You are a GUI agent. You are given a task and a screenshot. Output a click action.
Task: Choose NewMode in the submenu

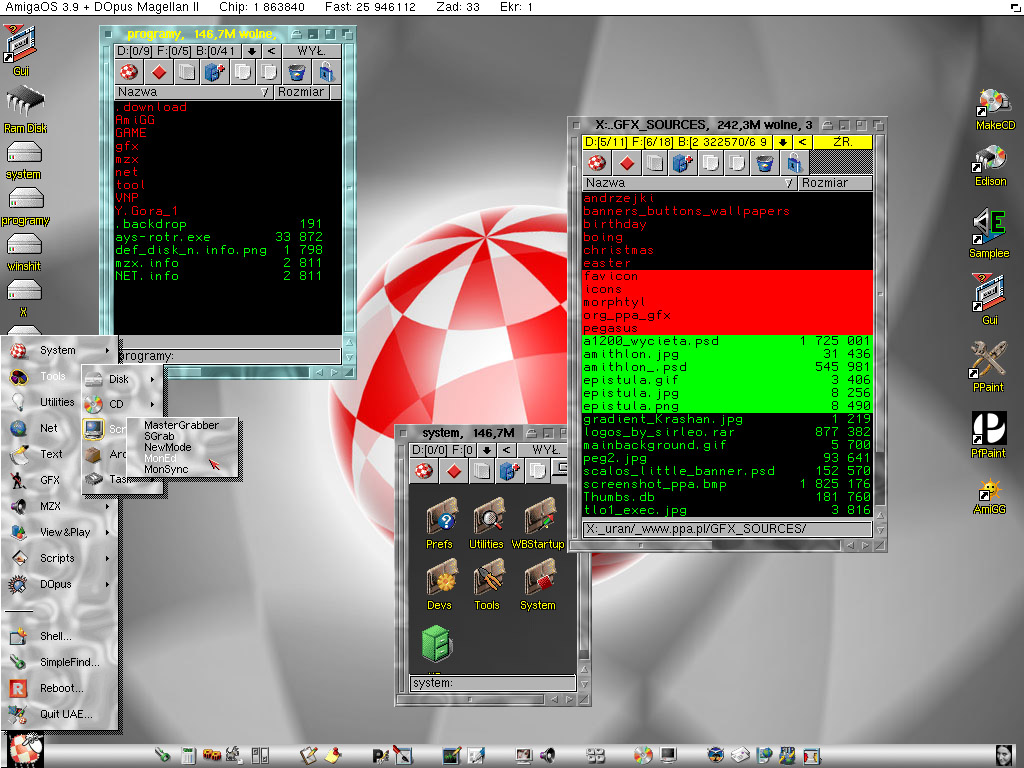pos(168,447)
